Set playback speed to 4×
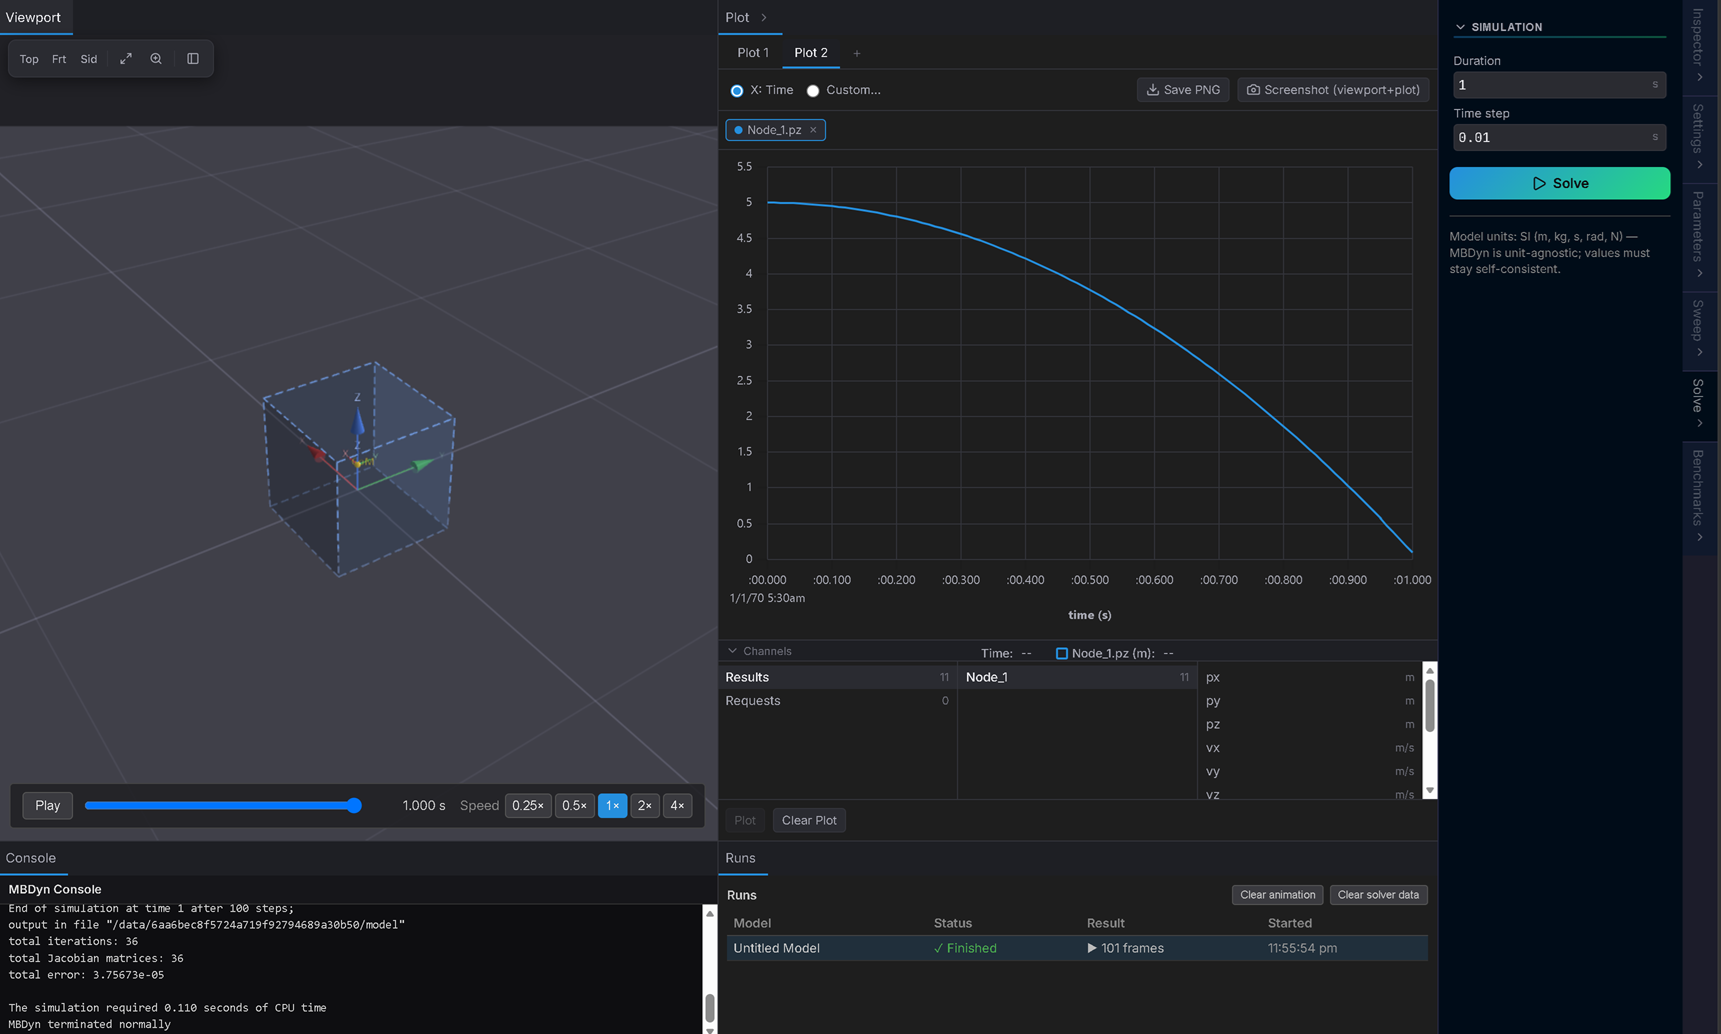 [677, 805]
